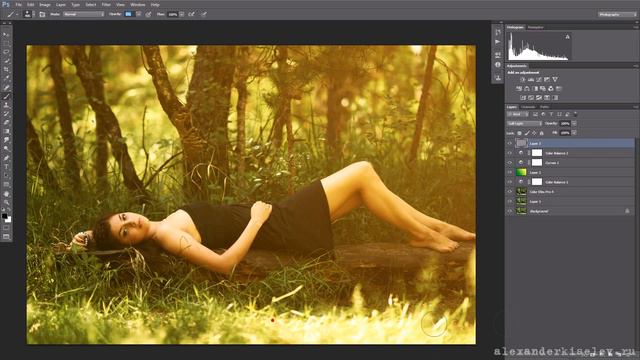Select the Quick Selection tool
The width and height of the screenshot is (640, 360).
click(6, 61)
